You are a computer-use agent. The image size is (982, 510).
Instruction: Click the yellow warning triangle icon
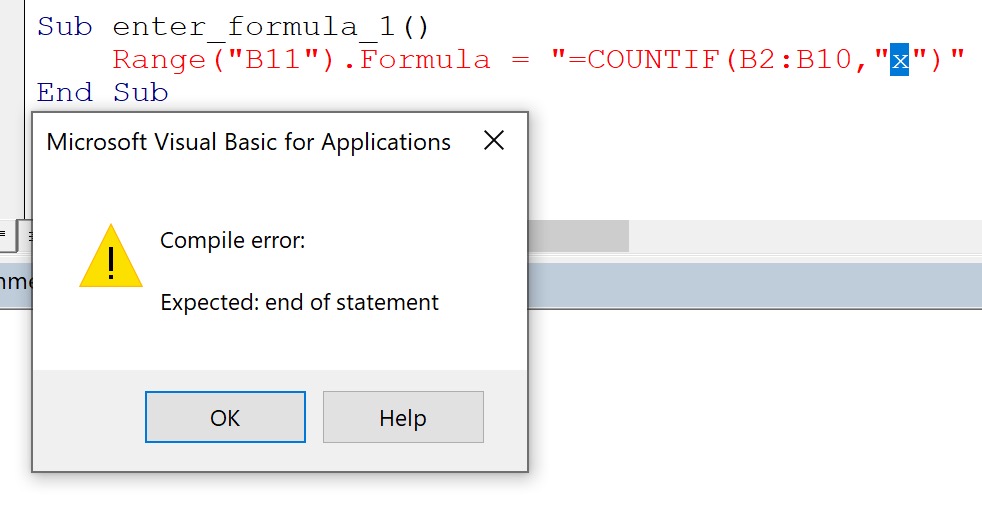coord(111,257)
